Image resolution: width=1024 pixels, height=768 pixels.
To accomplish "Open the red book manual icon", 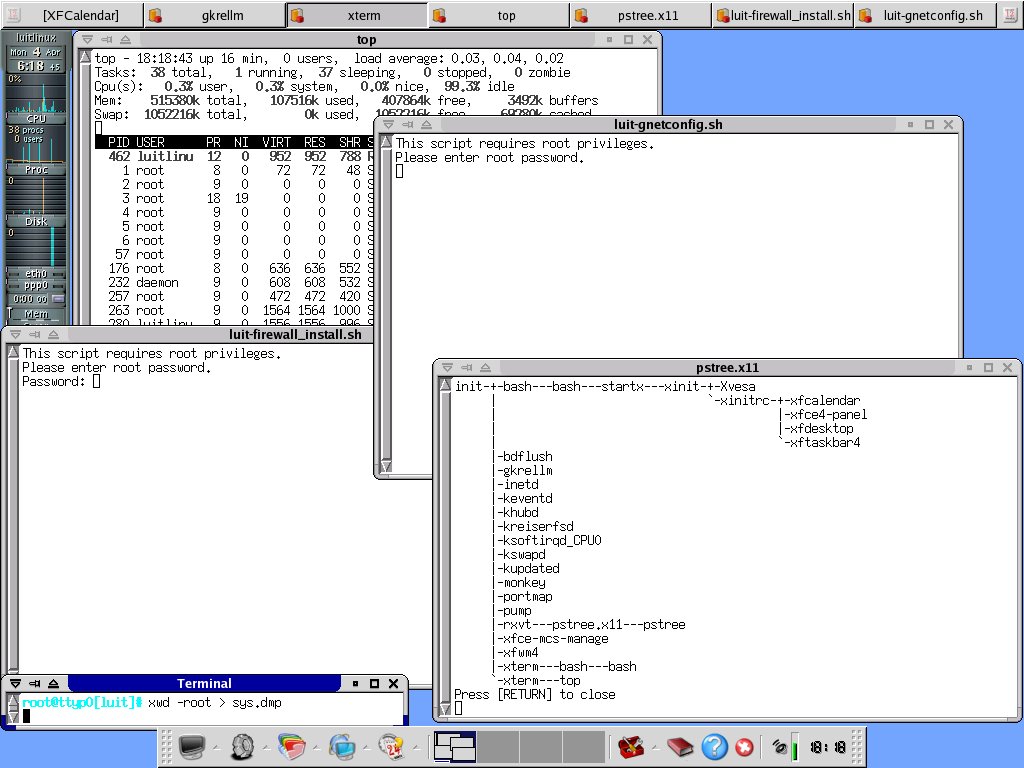I will click(x=680, y=746).
